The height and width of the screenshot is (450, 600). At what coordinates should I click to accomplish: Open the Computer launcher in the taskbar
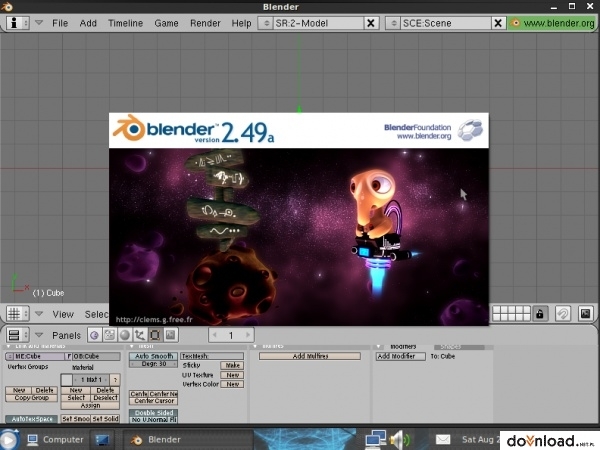point(55,440)
